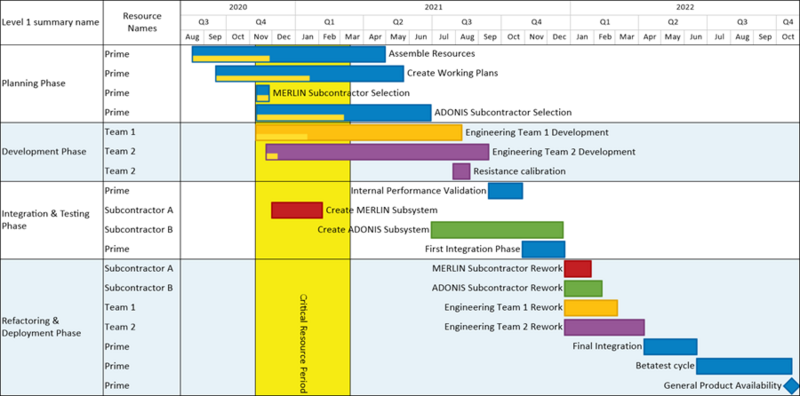Select the 2021 year header

tap(433, 8)
